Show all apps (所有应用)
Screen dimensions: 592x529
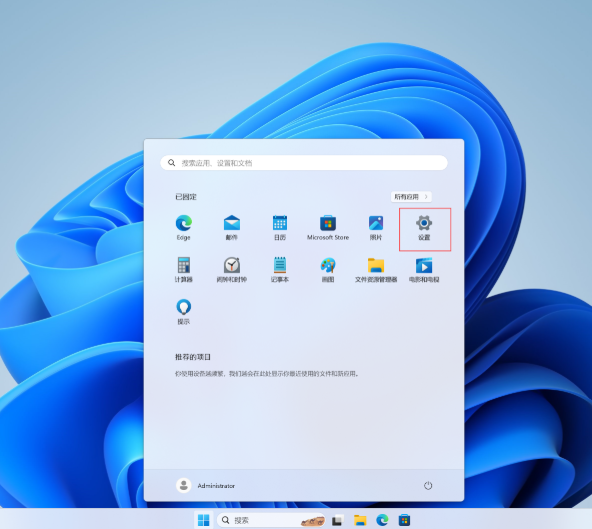tap(411, 197)
